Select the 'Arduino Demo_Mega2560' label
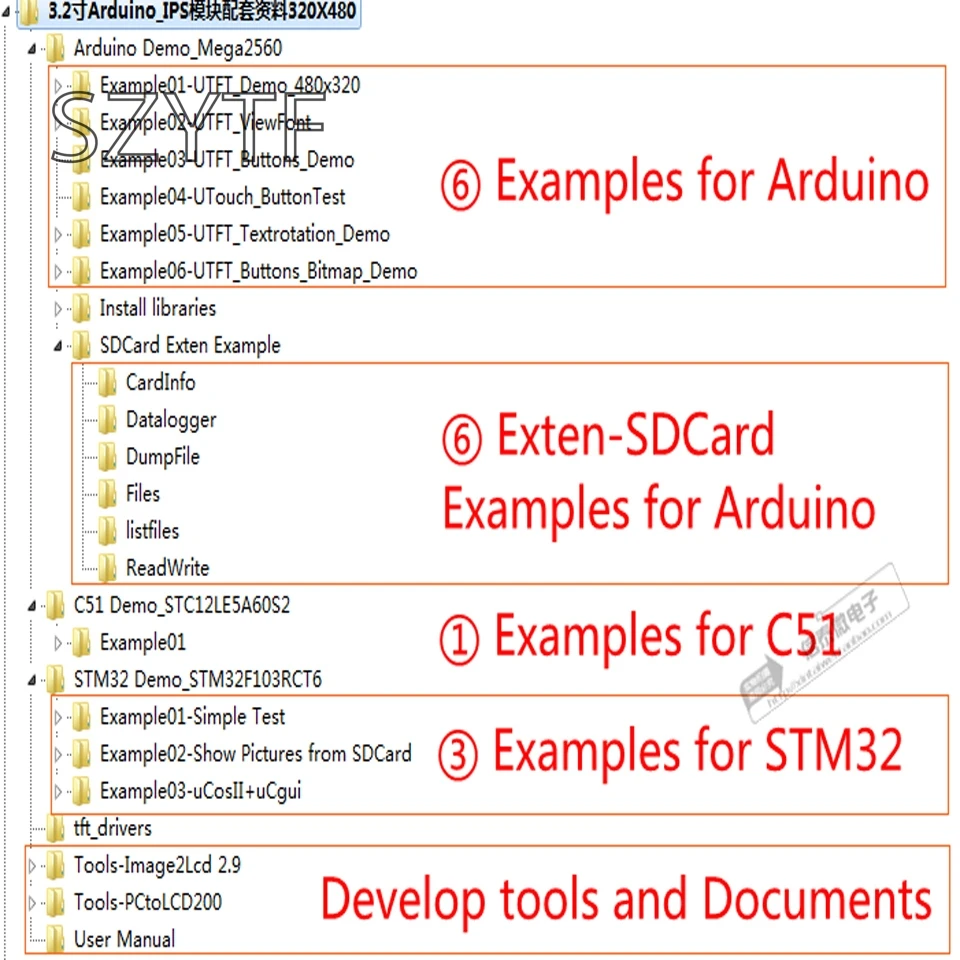 [178, 48]
